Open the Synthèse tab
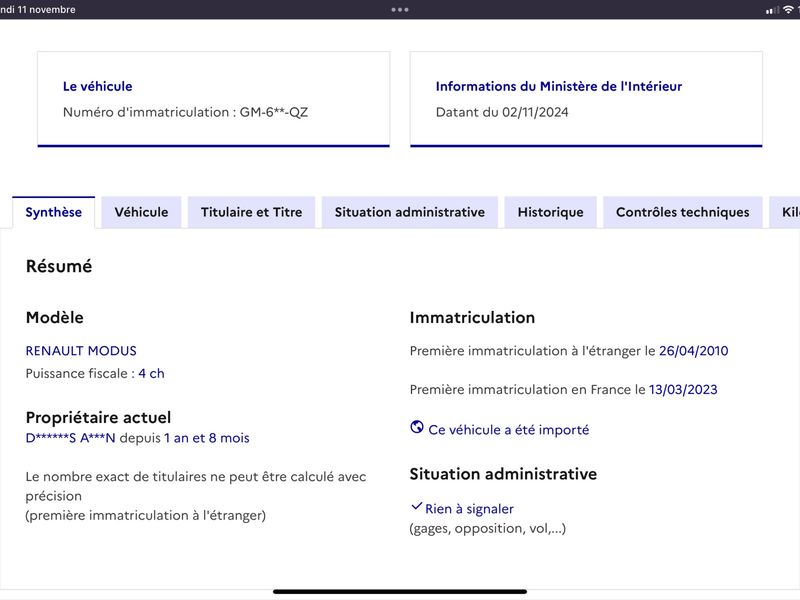Viewport: 800px width, 600px height. tap(54, 212)
